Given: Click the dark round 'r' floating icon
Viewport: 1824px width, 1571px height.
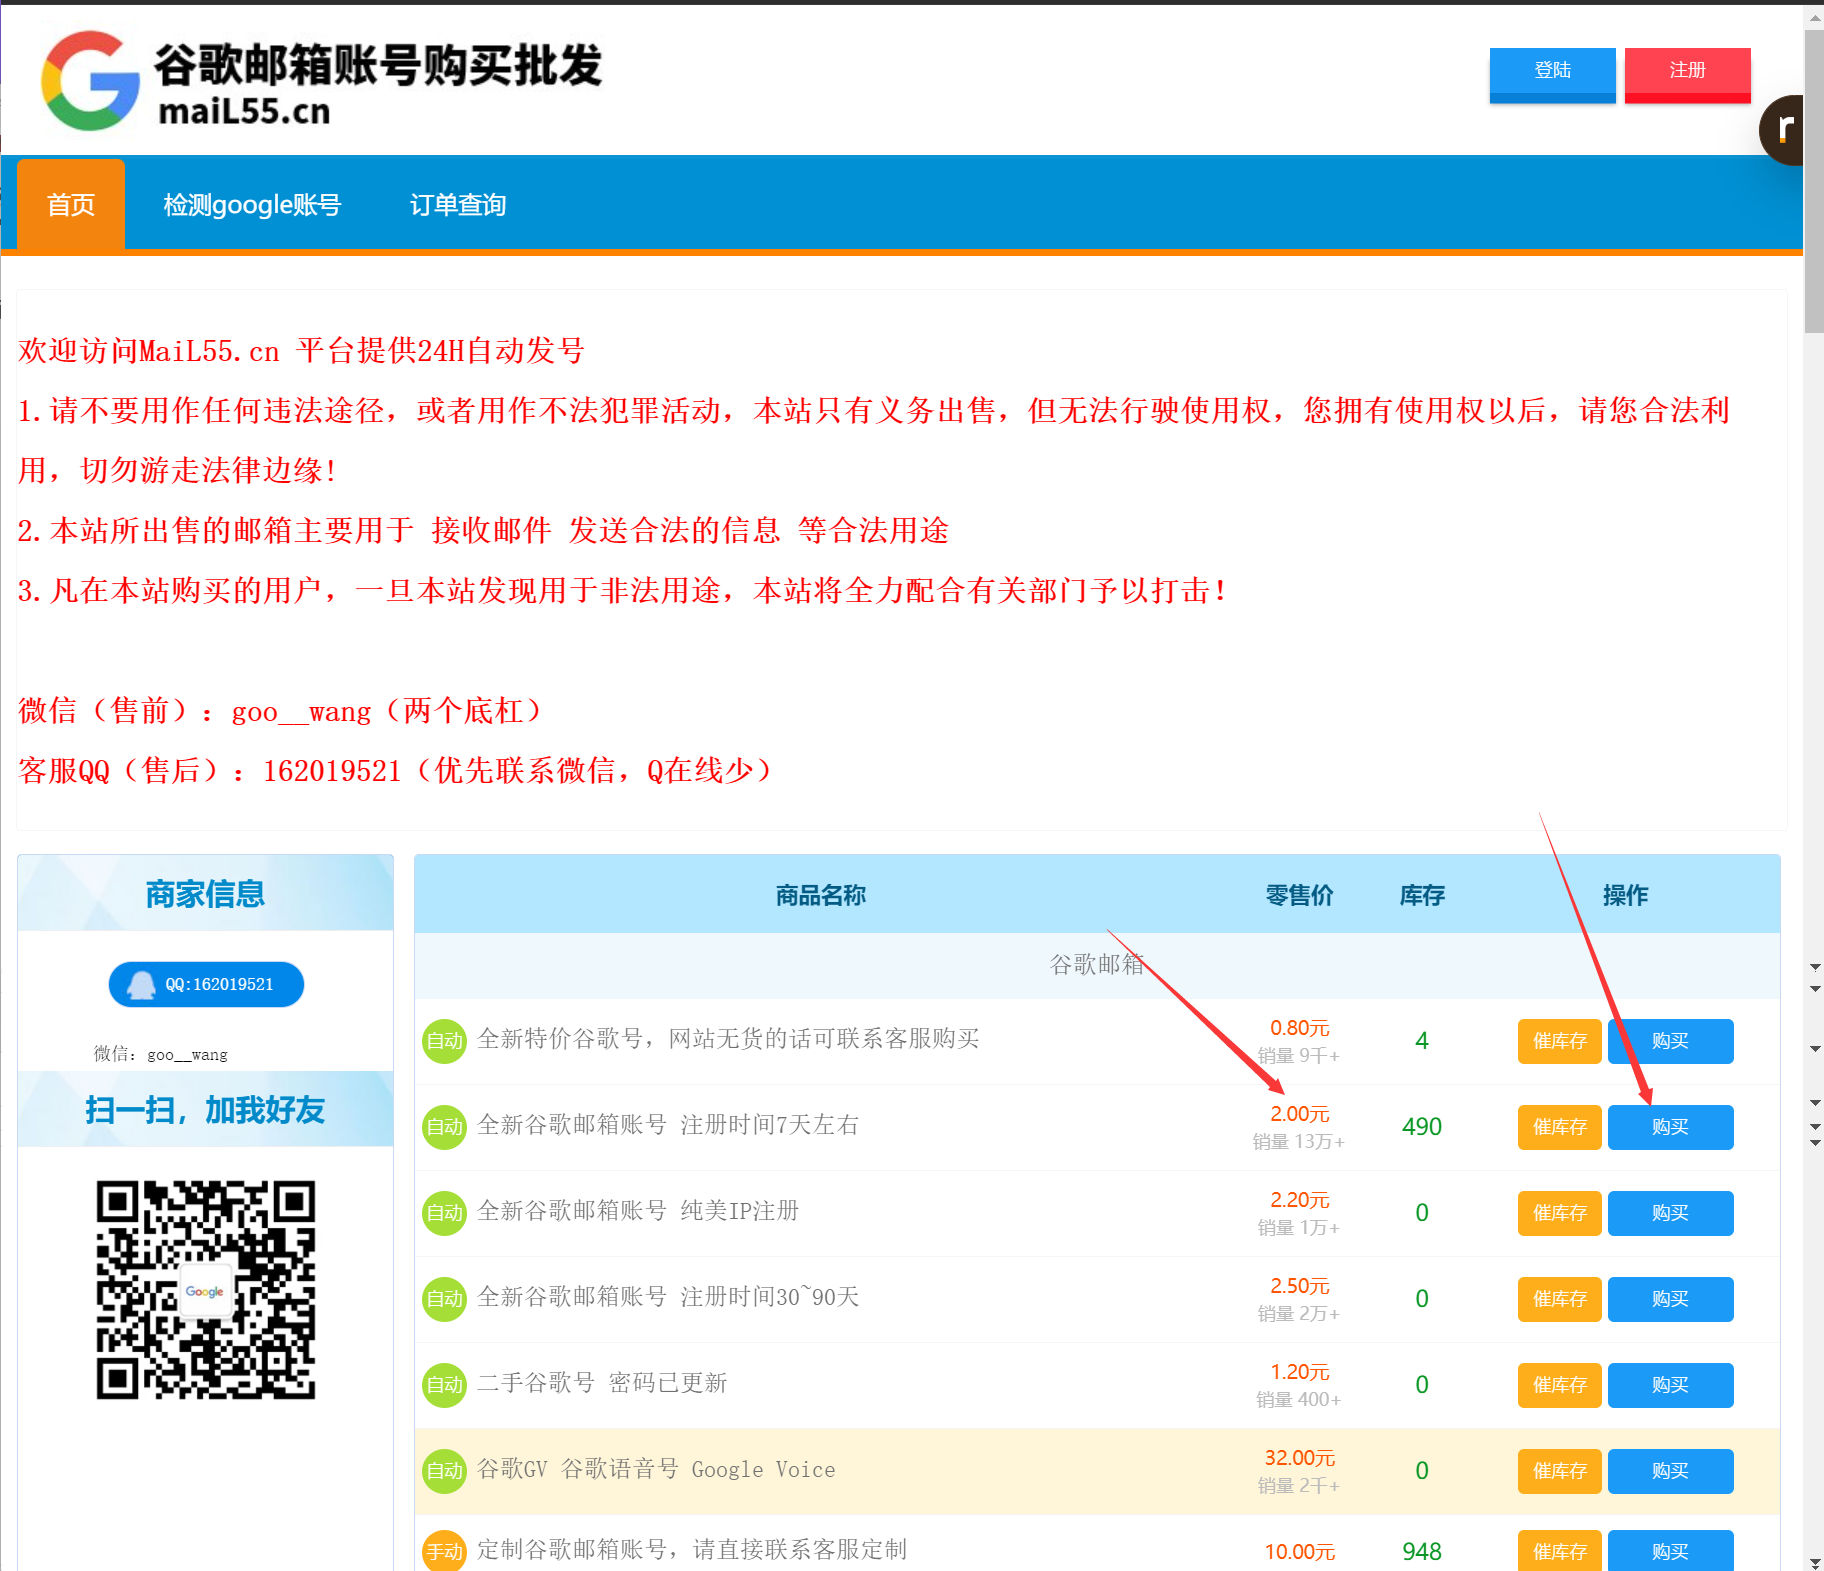Looking at the screenshot, I should (x=1782, y=130).
